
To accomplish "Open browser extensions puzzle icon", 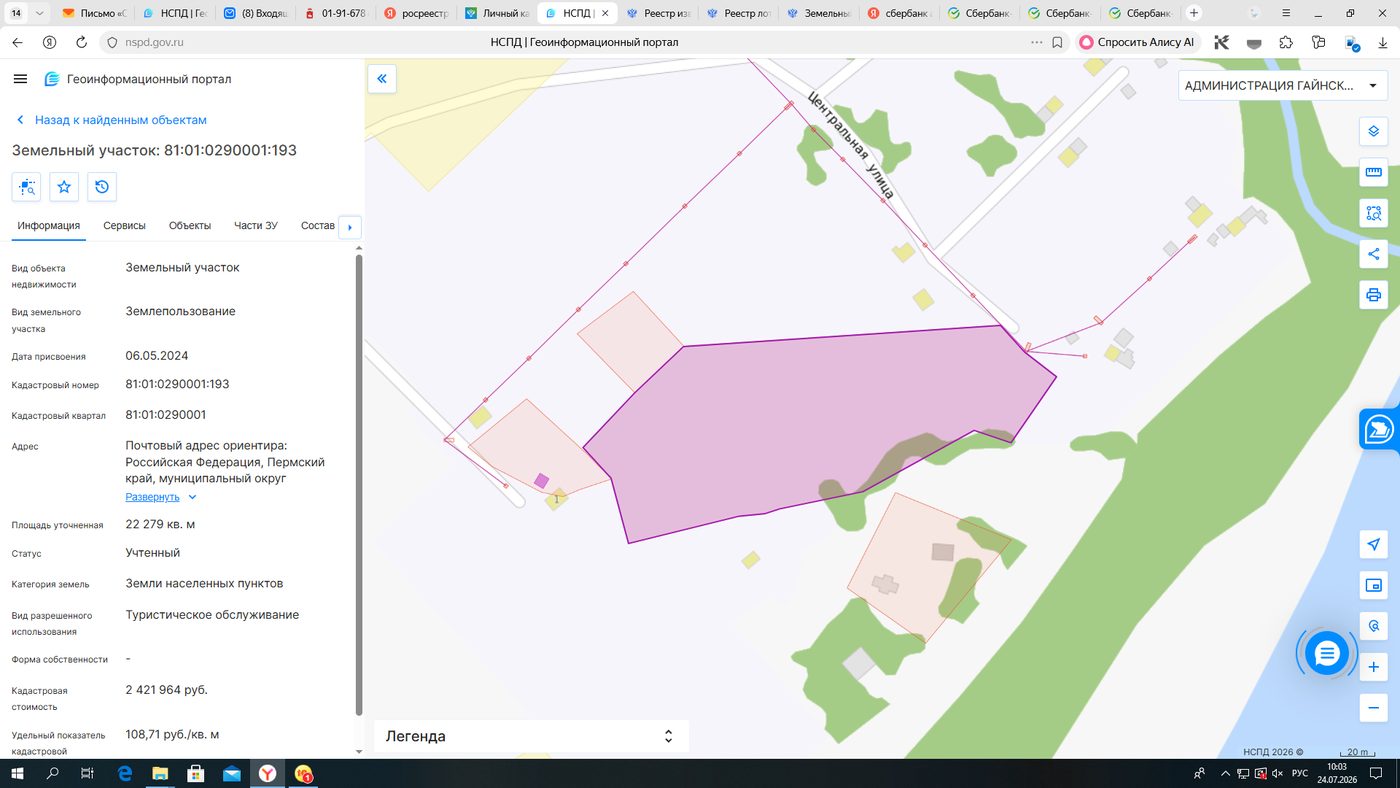I will 1286,43.
